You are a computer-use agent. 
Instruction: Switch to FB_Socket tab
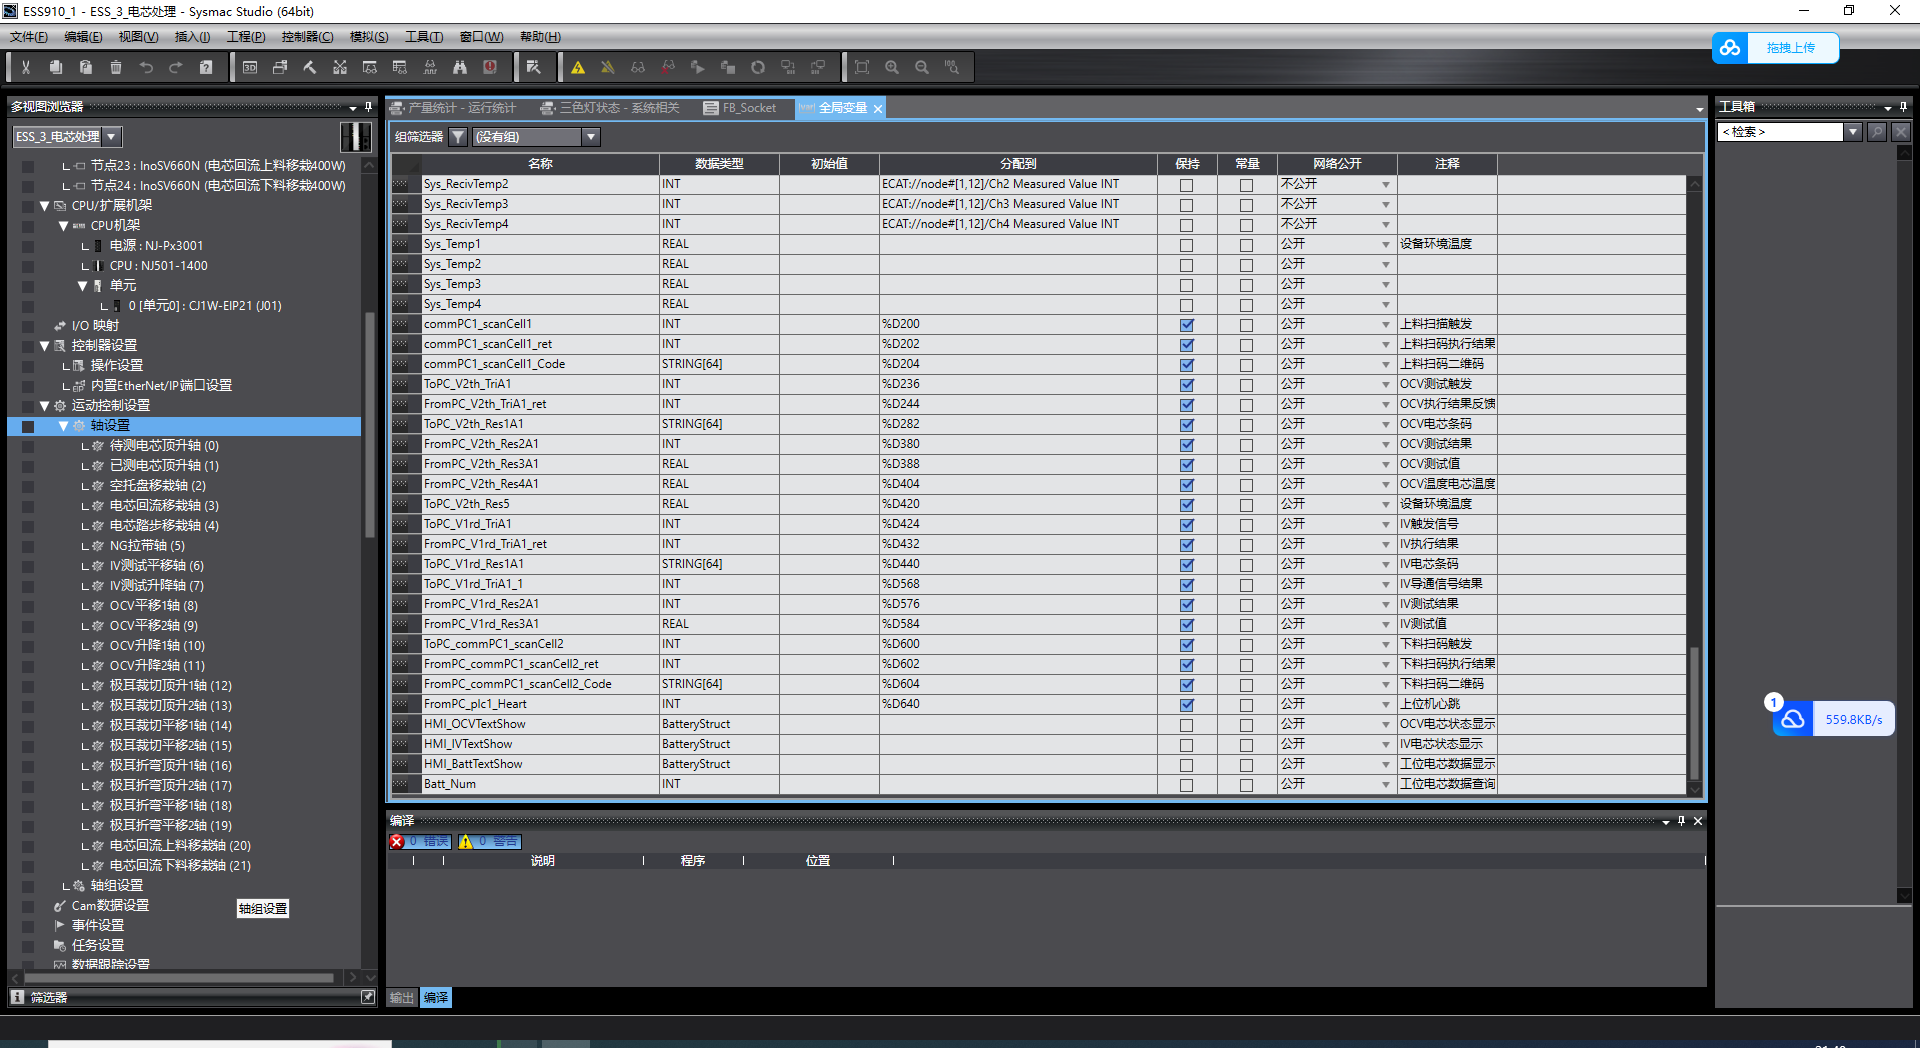[740, 108]
